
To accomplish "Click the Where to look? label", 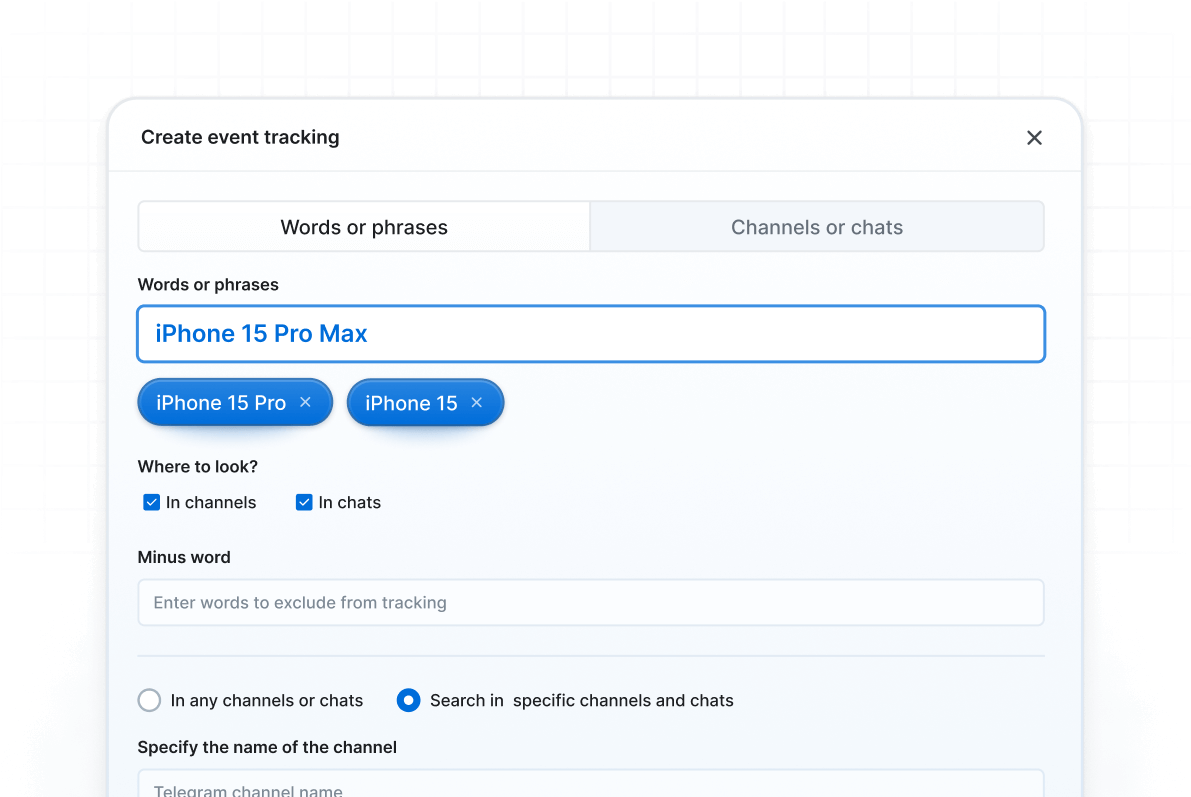I will tap(197, 466).
